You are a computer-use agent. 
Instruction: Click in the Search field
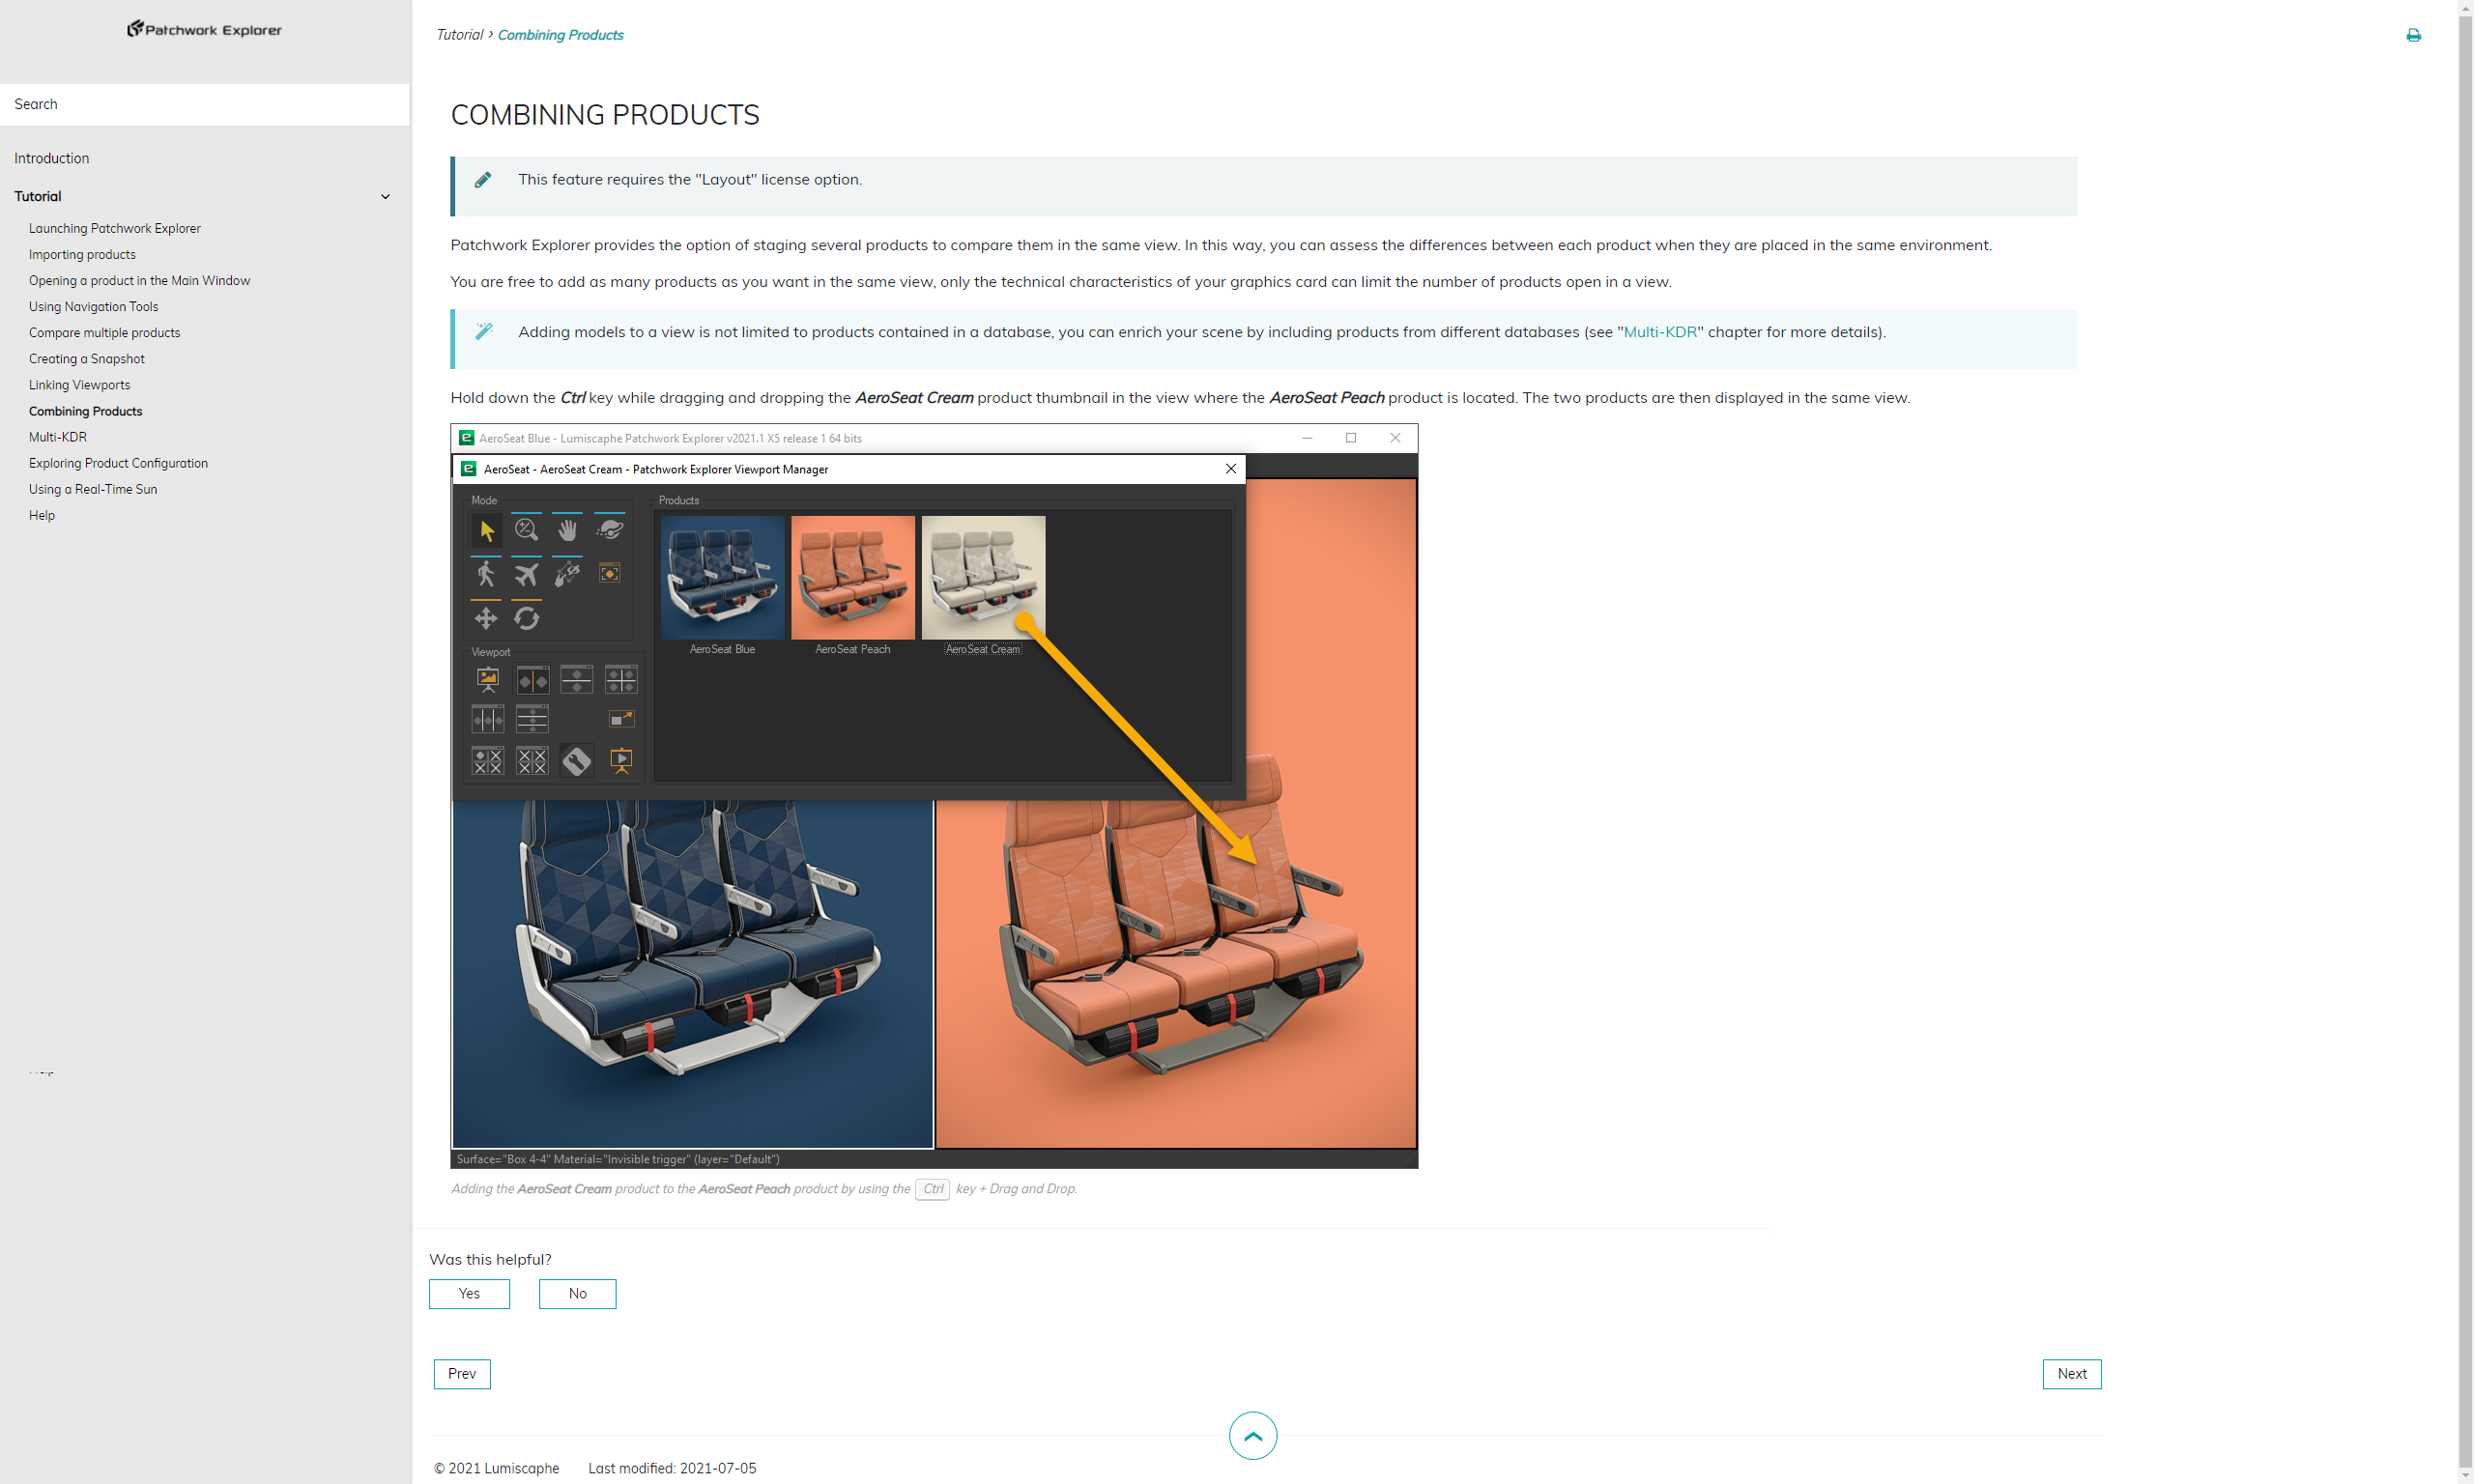pos(205,104)
